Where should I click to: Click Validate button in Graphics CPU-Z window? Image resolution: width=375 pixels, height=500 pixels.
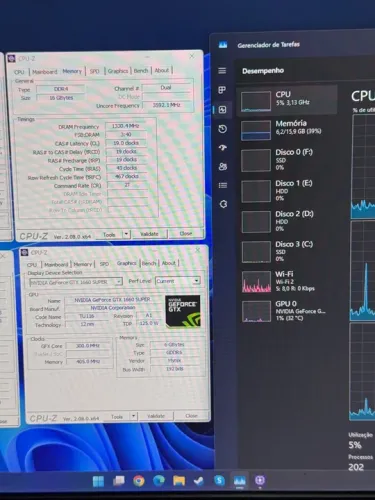[156, 416]
